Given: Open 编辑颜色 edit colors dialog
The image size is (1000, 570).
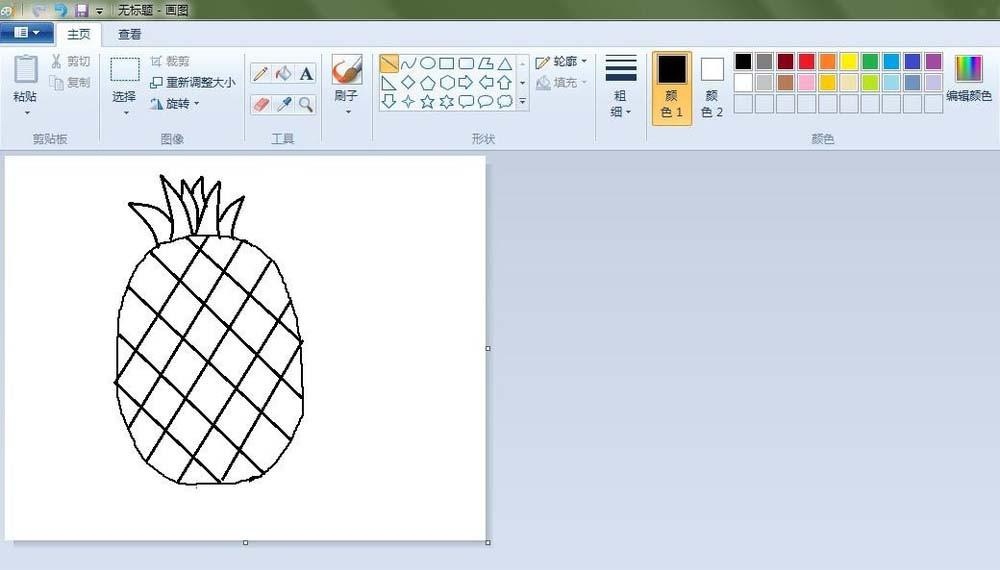Looking at the screenshot, I should 968,80.
